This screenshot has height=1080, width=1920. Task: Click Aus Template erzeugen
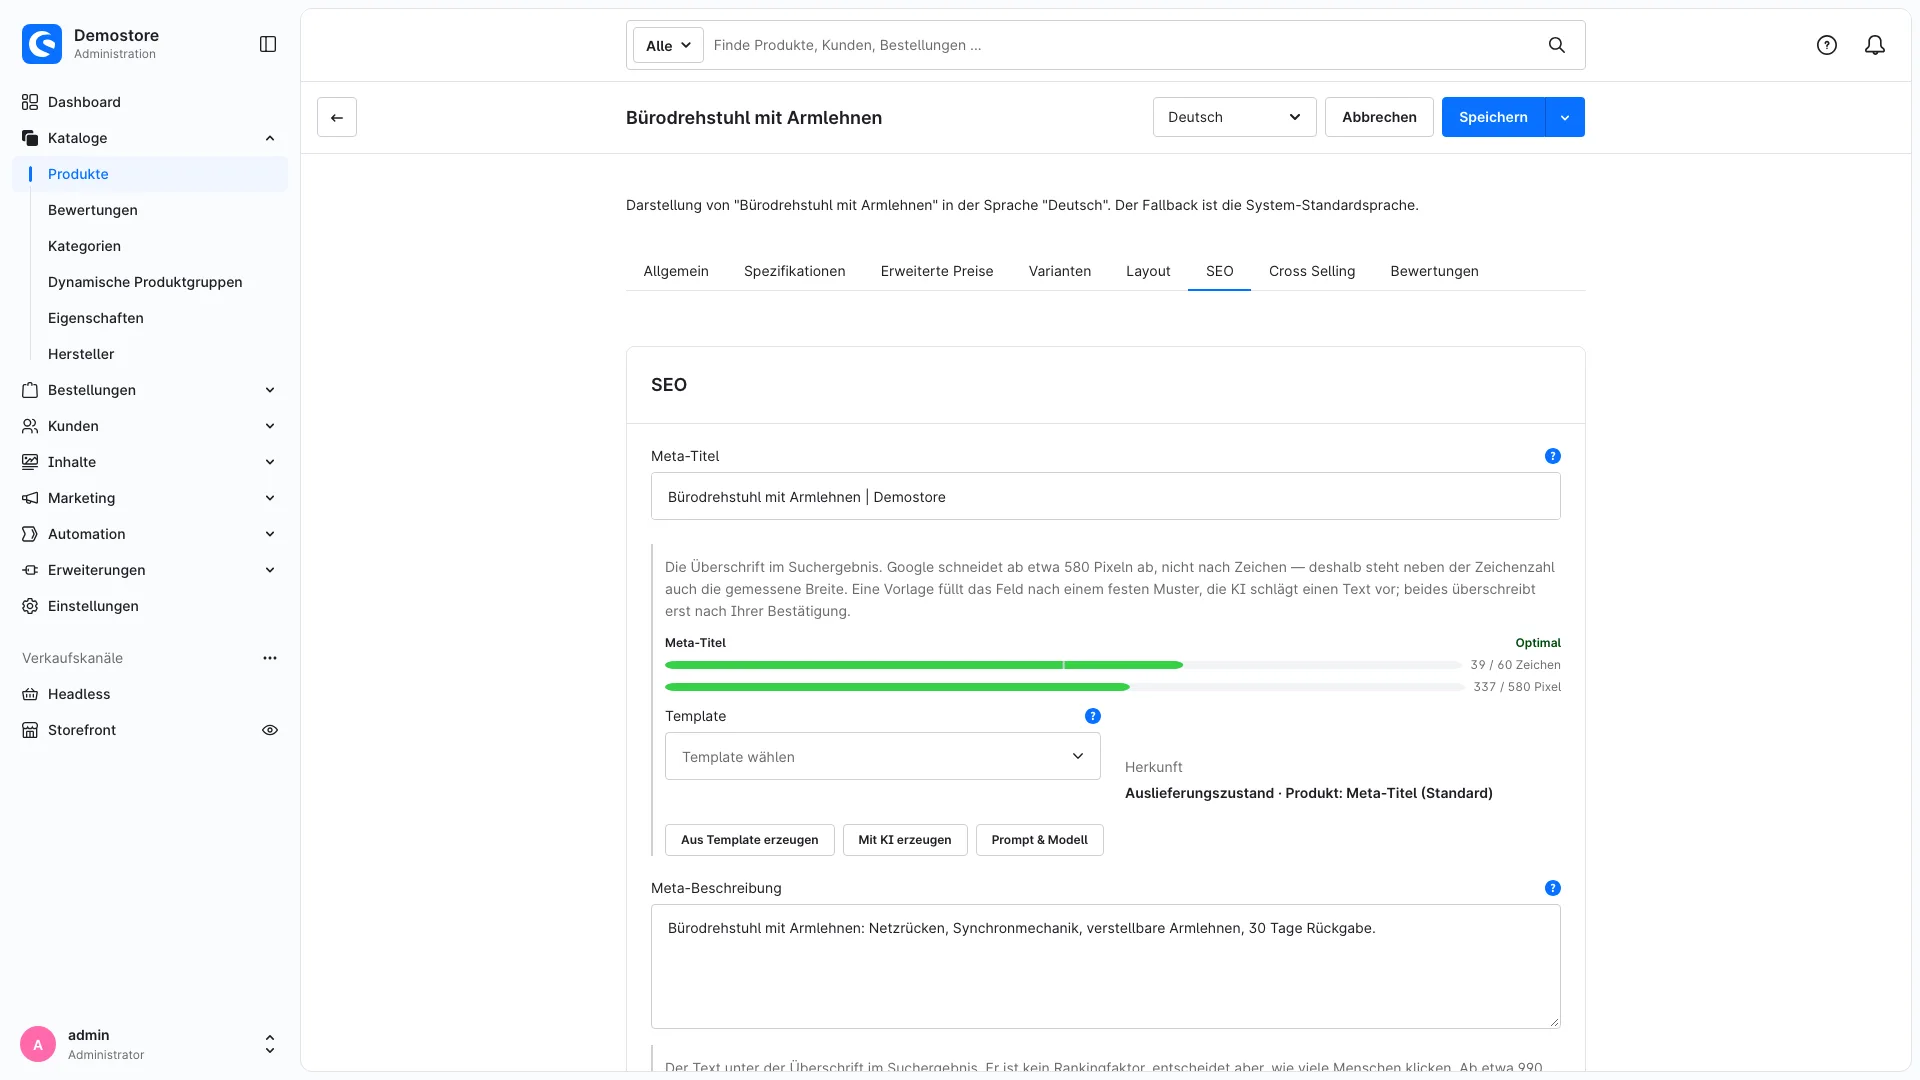750,840
